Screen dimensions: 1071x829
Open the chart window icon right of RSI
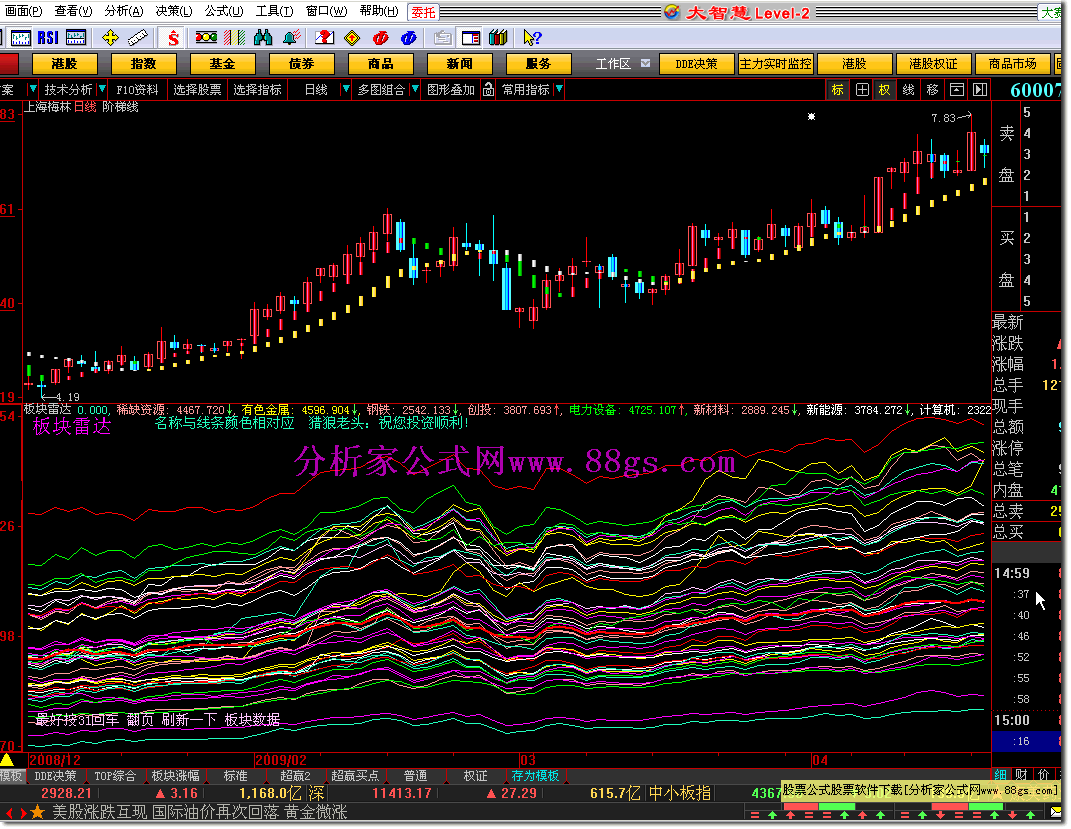point(76,38)
